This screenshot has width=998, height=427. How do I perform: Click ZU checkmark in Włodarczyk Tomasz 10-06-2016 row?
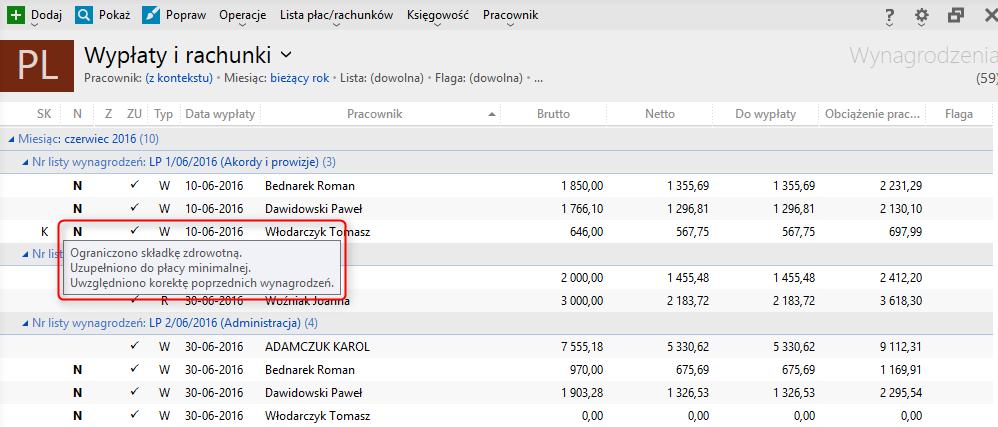(134, 232)
